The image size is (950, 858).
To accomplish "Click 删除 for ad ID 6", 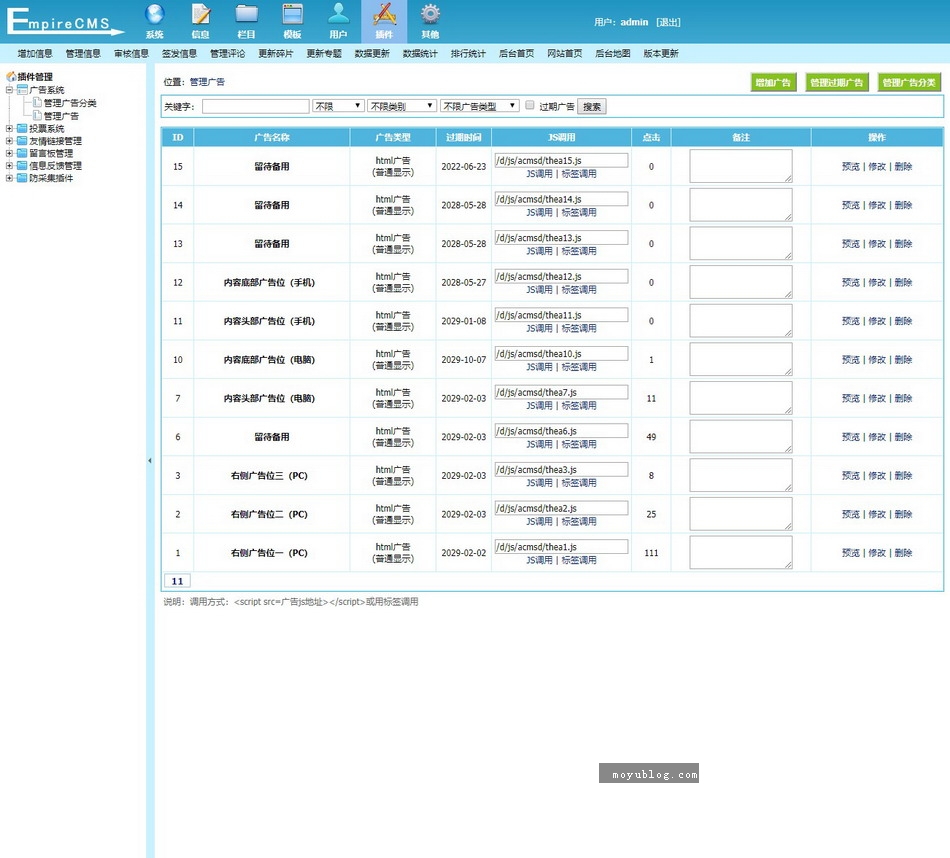I will tap(903, 437).
